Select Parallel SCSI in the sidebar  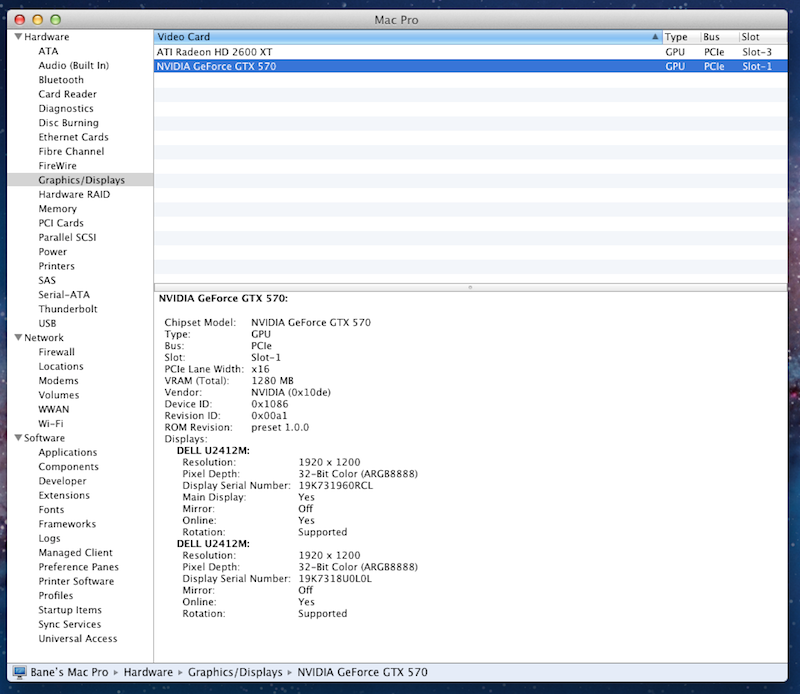[67, 237]
